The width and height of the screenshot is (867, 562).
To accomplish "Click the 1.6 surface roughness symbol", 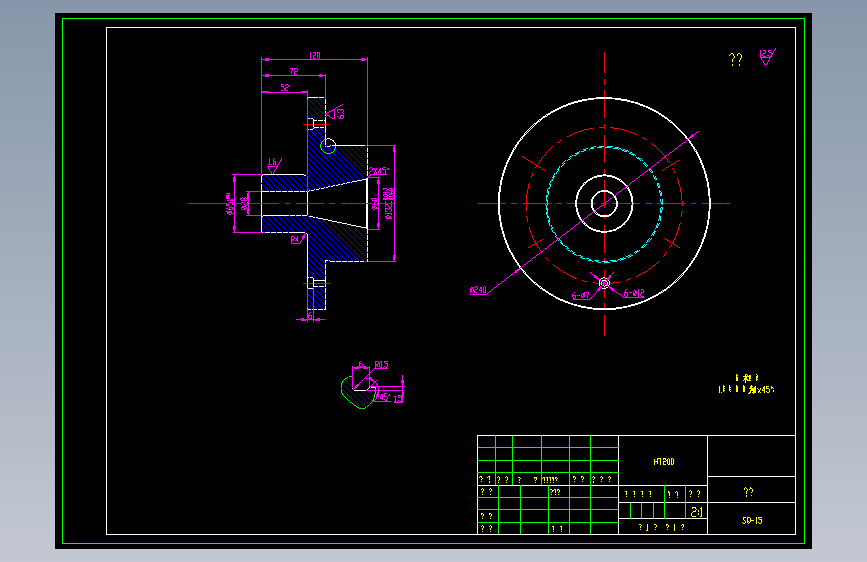I will [x=274, y=165].
